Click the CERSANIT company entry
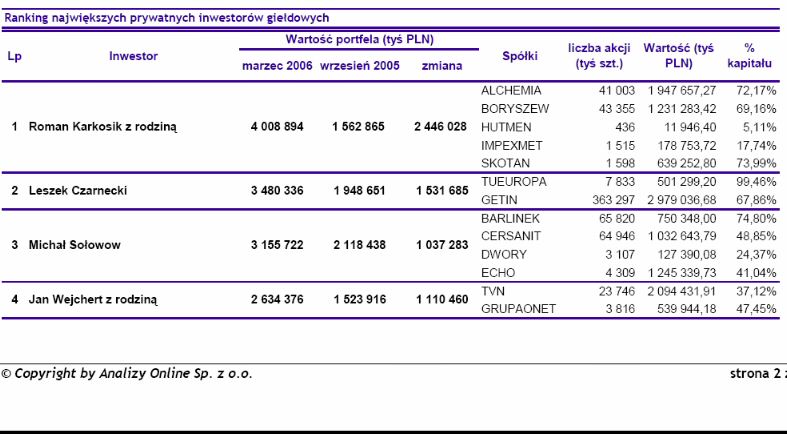The width and height of the screenshot is (787, 434). click(510, 236)
